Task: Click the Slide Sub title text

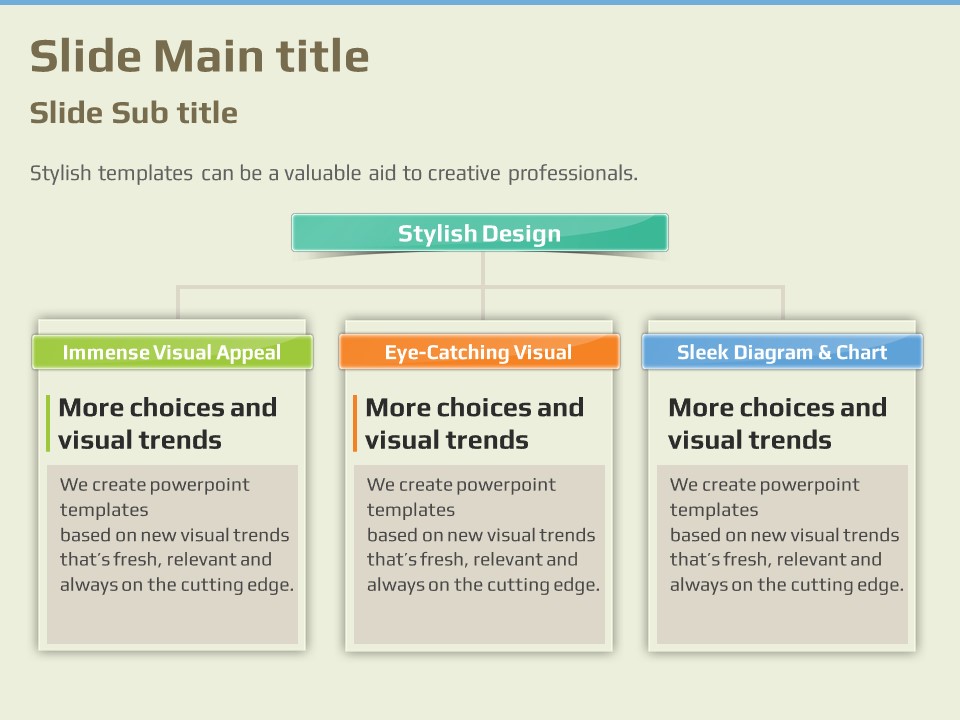Action: 133,113
